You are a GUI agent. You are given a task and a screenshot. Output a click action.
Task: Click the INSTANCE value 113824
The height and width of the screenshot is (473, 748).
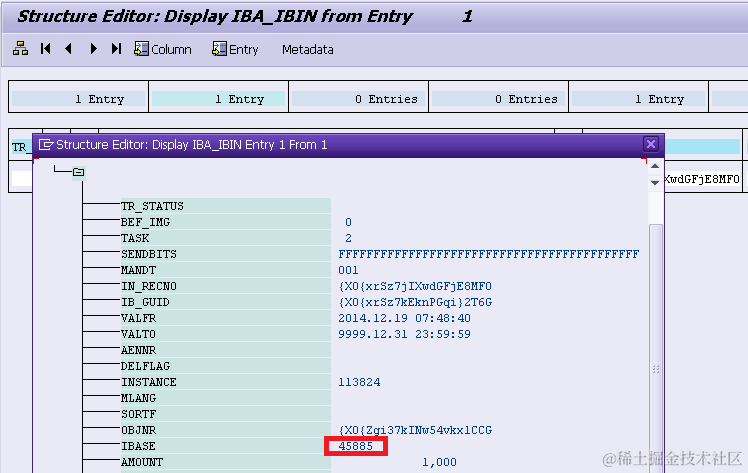click(359, 382)
